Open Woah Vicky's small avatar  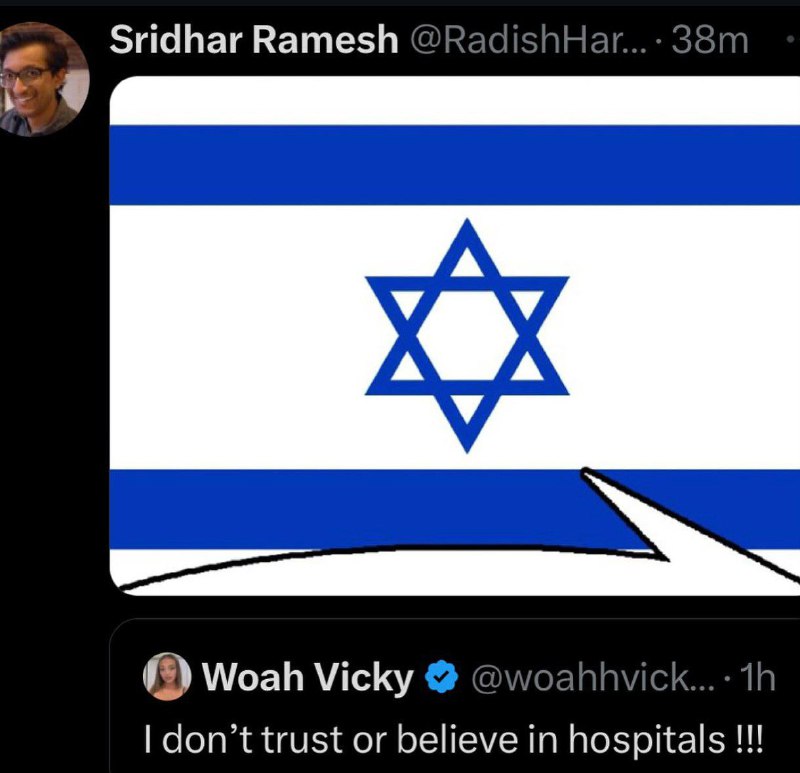tap(167, 676)
